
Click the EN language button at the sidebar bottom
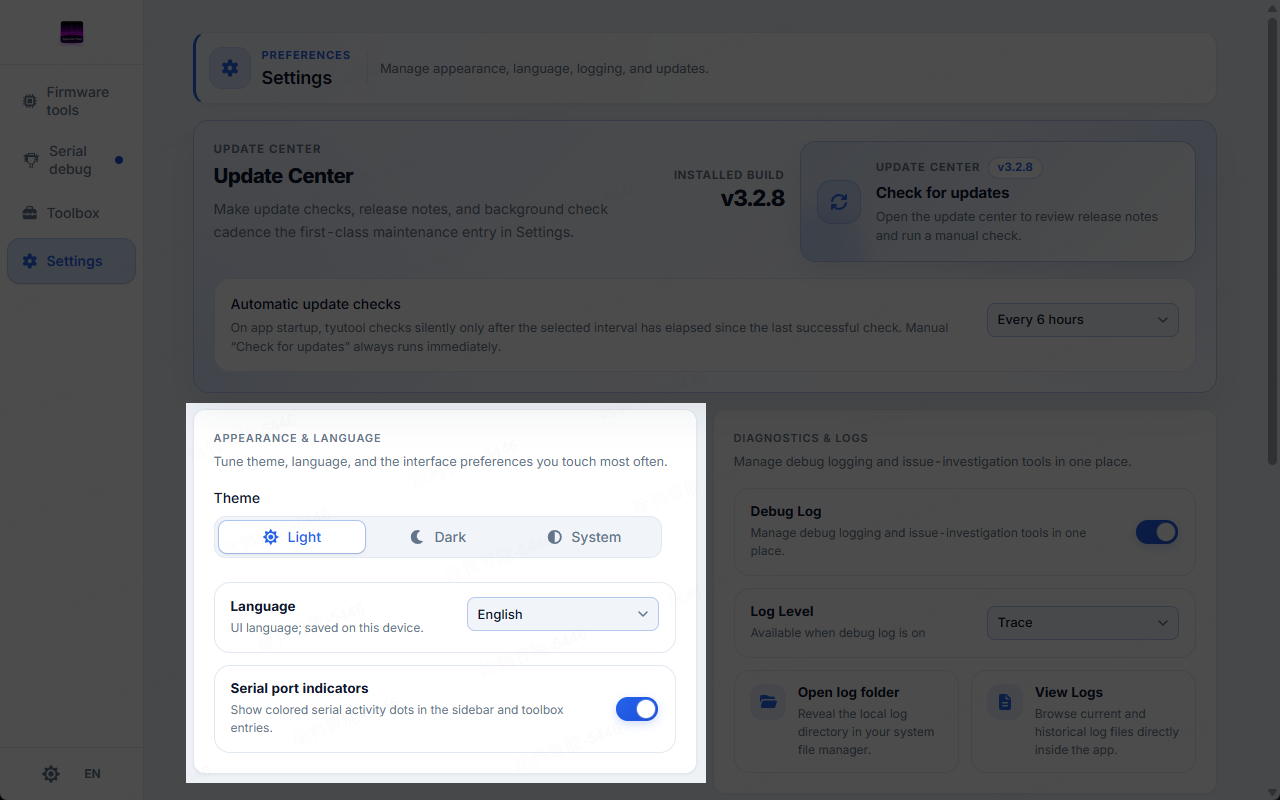pyautogui.click(x=92, y=774)
